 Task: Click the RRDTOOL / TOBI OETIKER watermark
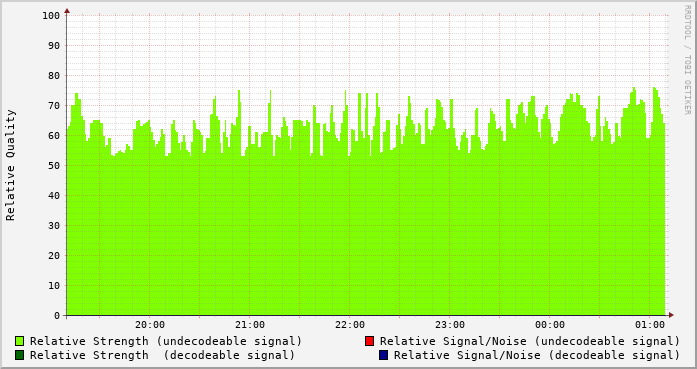click(687, 60)
